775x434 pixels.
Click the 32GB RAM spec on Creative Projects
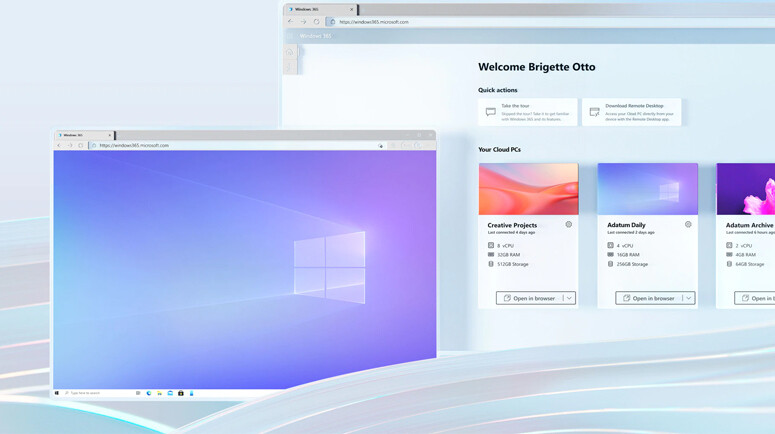pyautogui.click(x=504, y=255)
